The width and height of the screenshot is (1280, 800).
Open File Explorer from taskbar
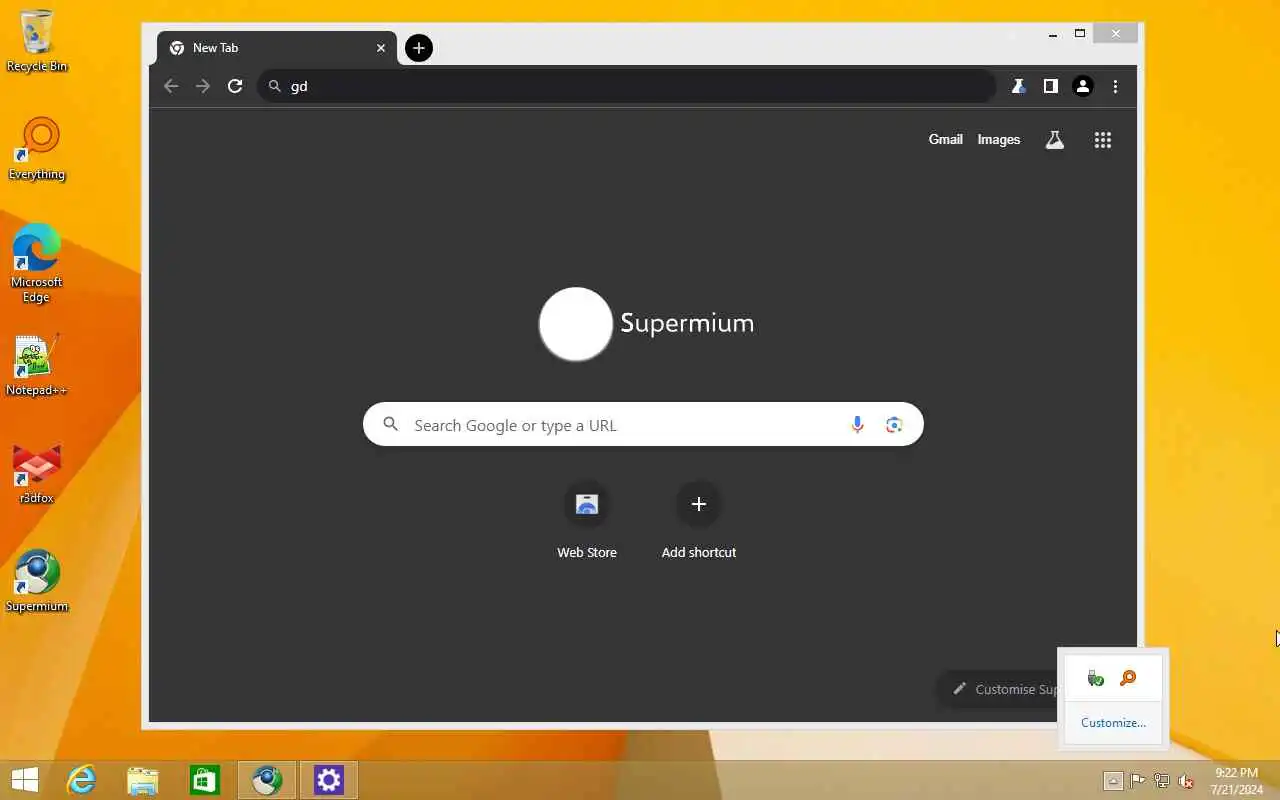click(x=143, y=780)
